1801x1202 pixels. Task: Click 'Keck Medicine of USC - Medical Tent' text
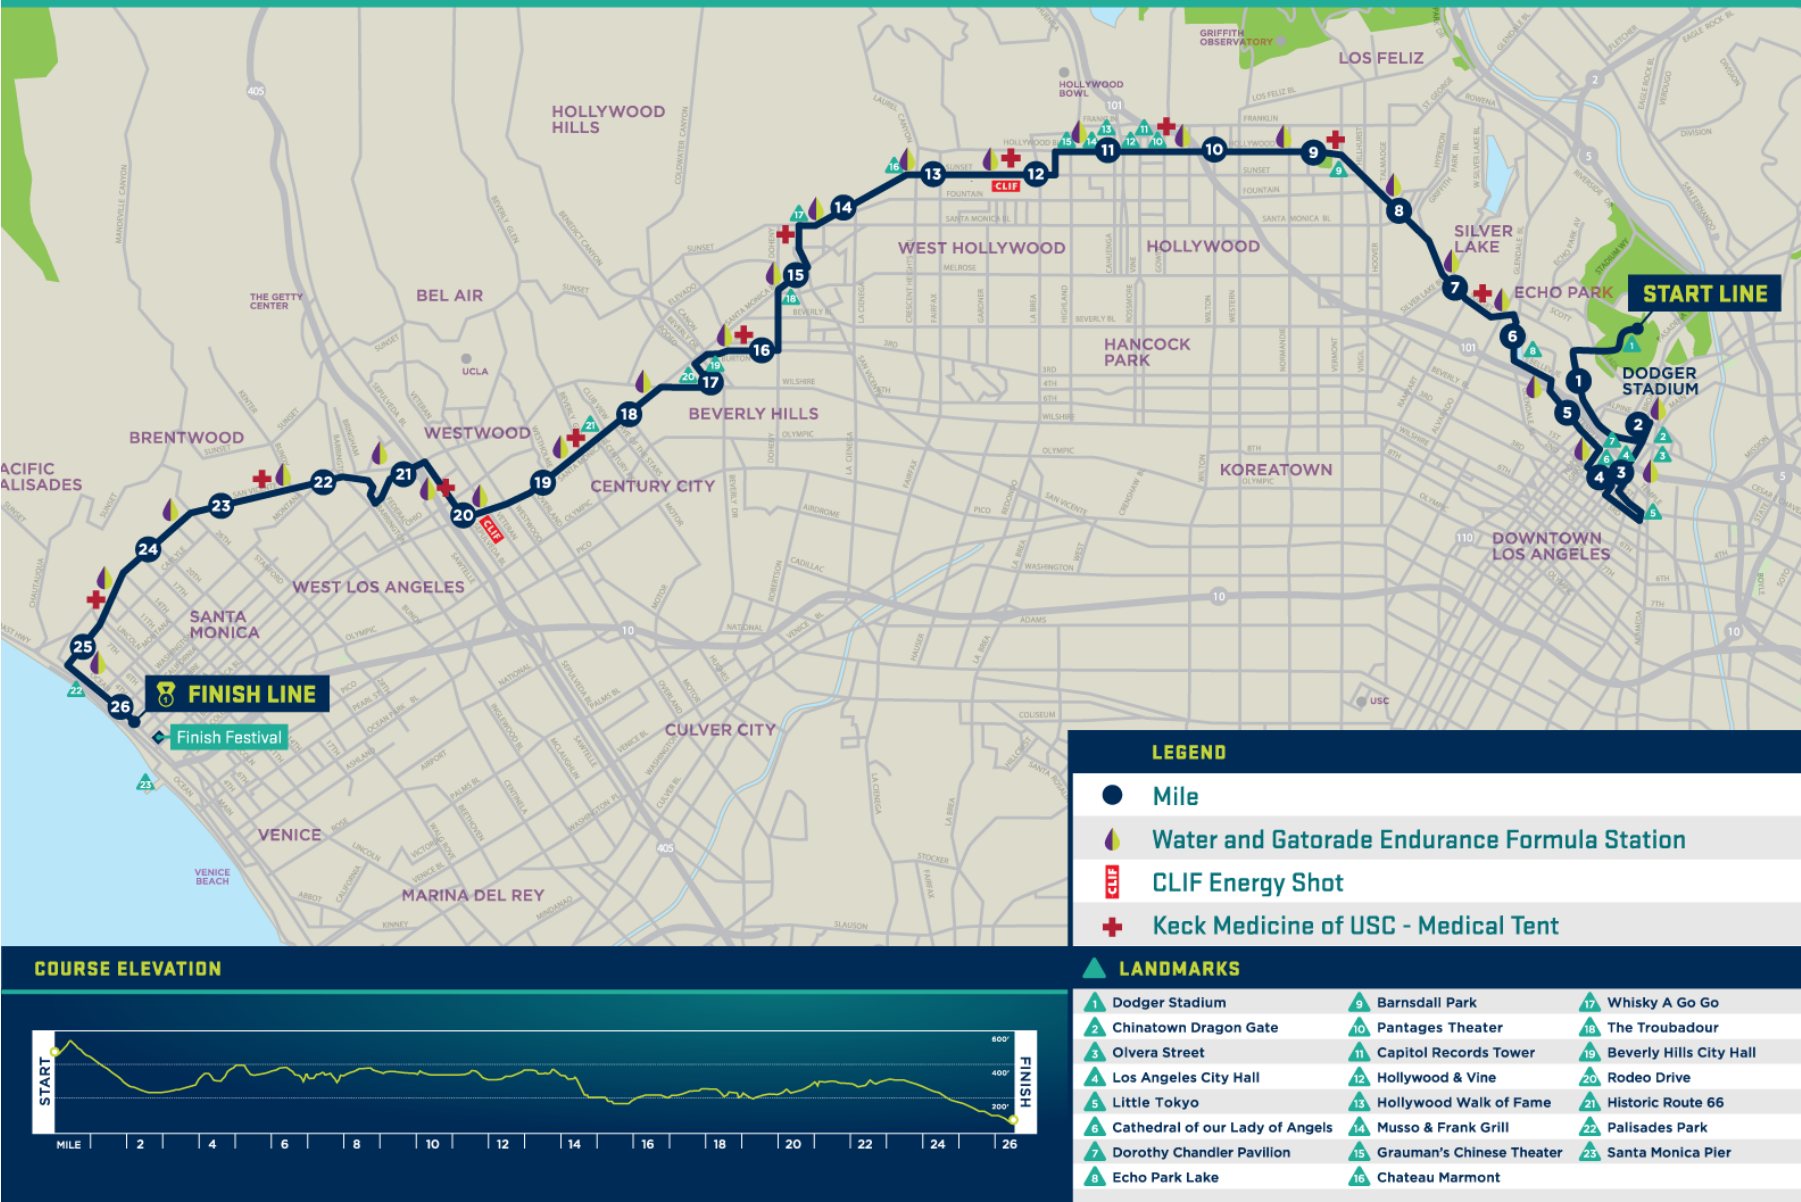(x=1355, y=926)
